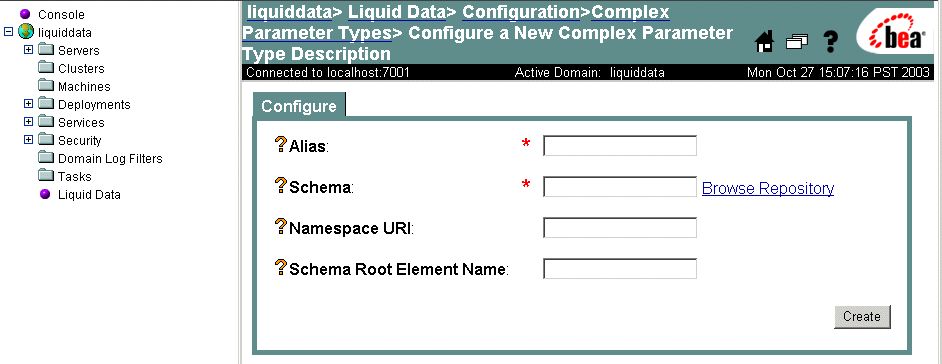The height and width of the screenshot is (364, 942).
Task: Click the Services folder icon
Action: tap(46, 122)
